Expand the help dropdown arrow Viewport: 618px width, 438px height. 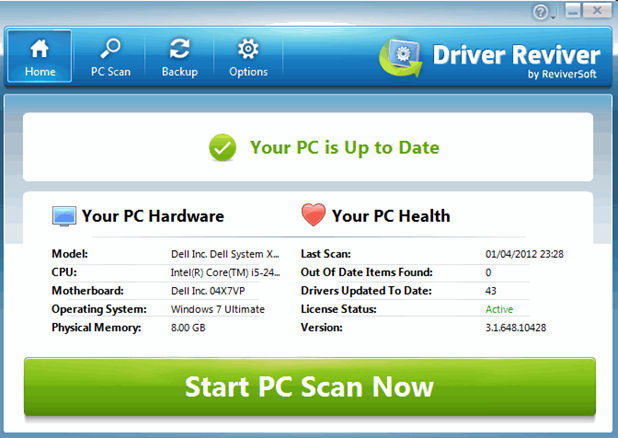(x=553, y=17)
